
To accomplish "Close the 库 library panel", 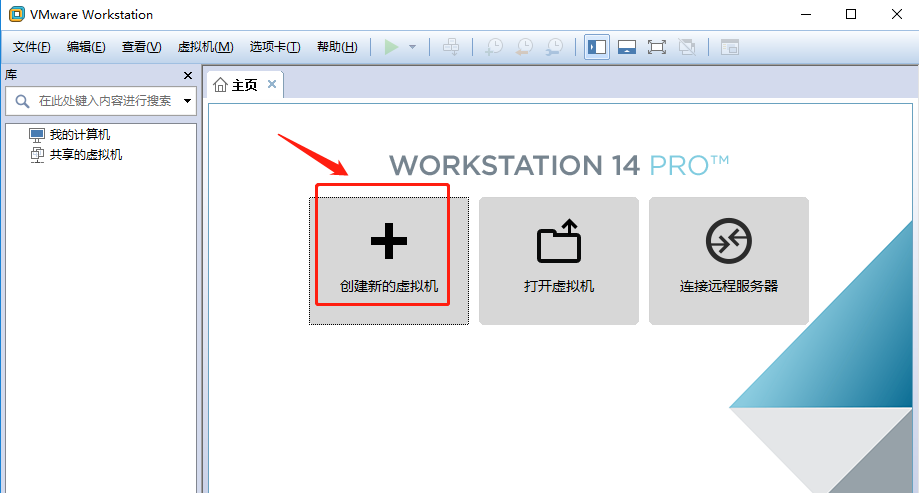I will (x=188, y=76).
